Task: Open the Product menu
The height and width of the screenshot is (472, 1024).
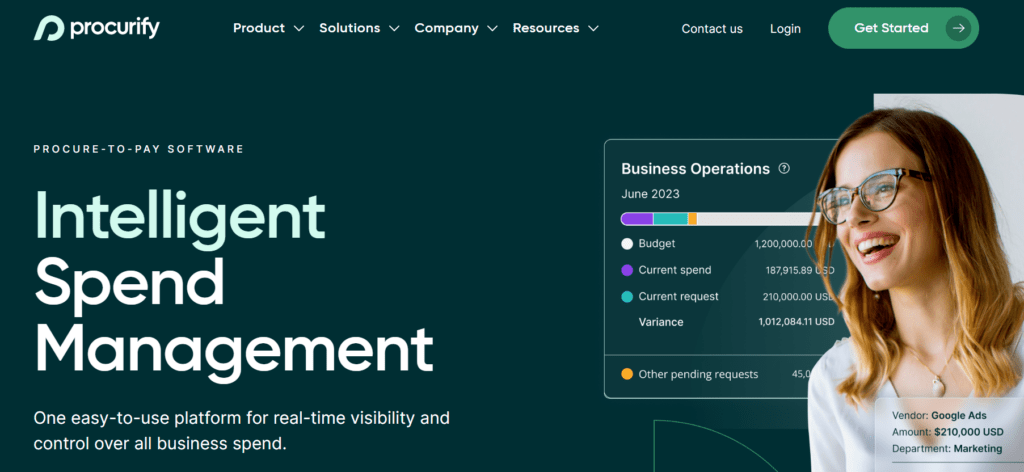Action: pos(259,28)
